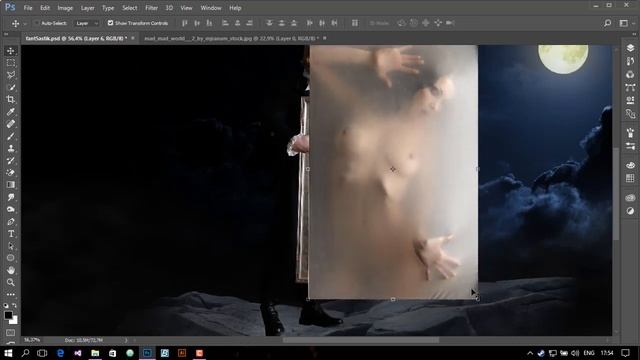Open the Adjustments panel icon
This screenshot has width=640, height=360.
click(630, 211)
